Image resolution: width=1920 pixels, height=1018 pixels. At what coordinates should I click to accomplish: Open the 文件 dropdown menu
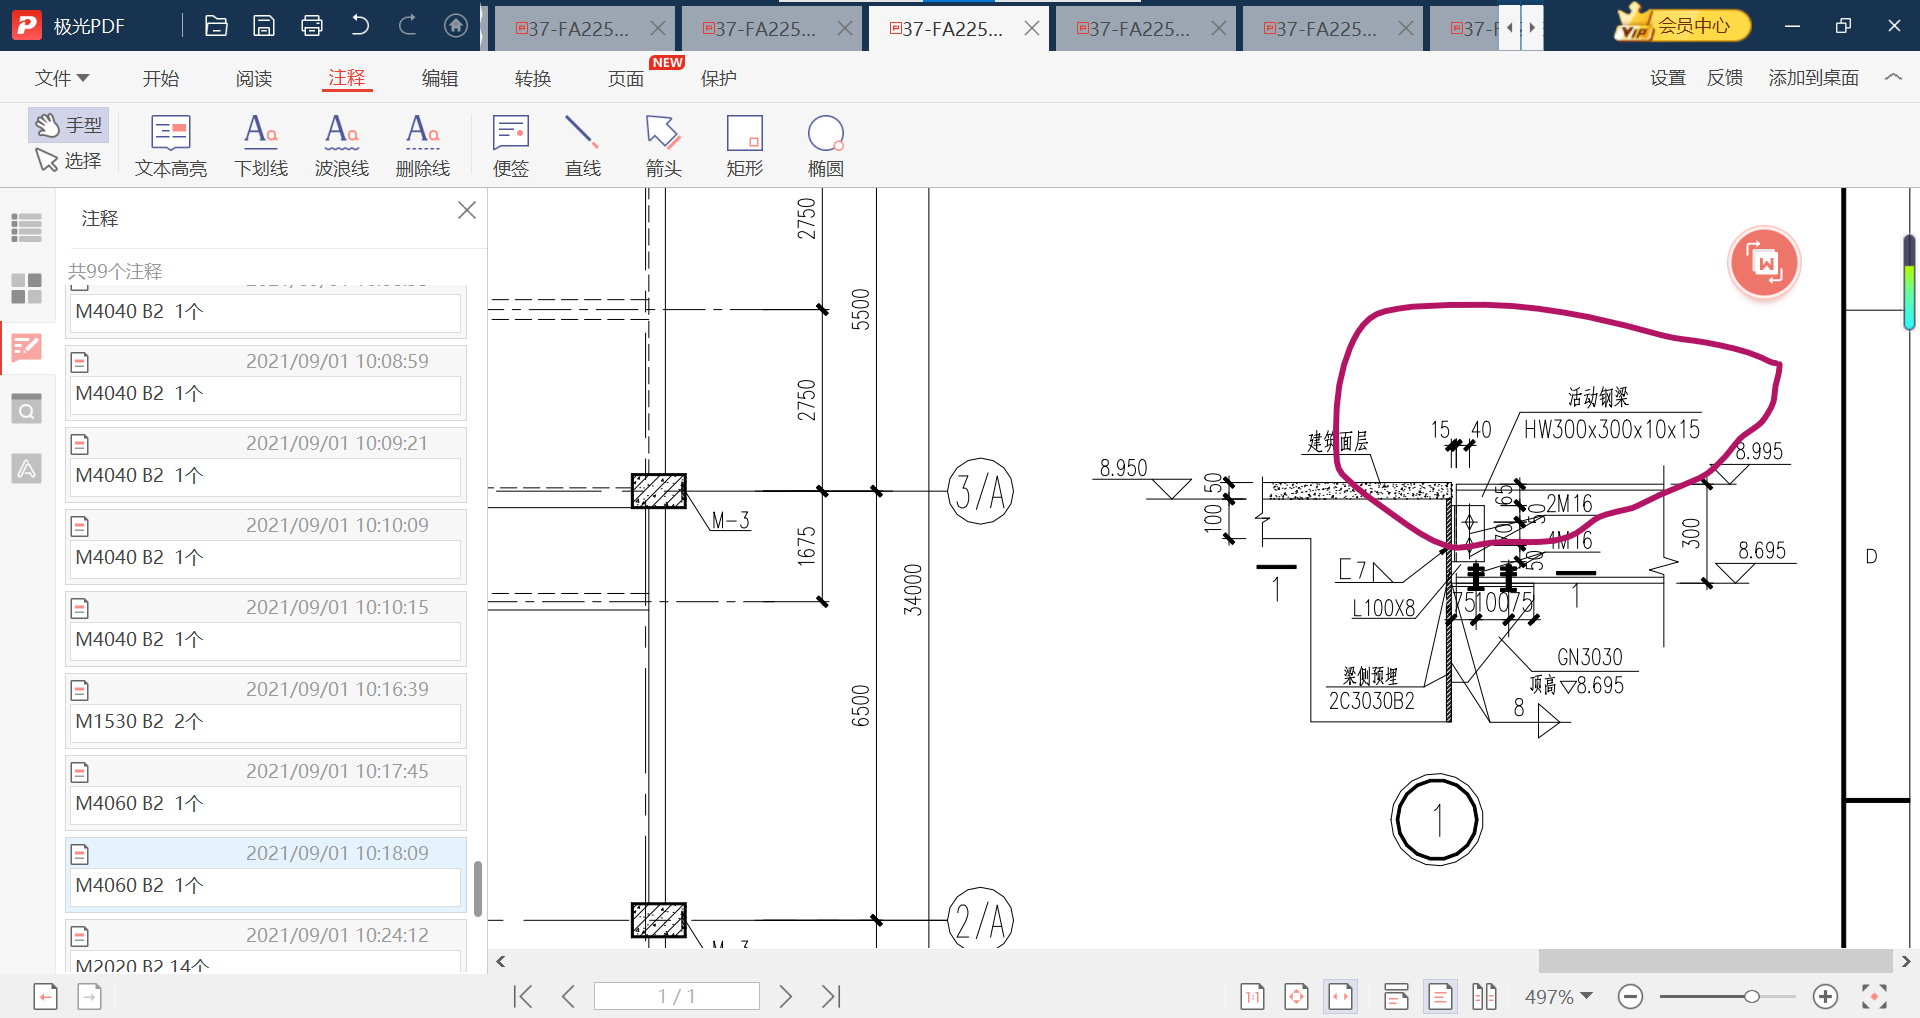(x=62, y=78)
